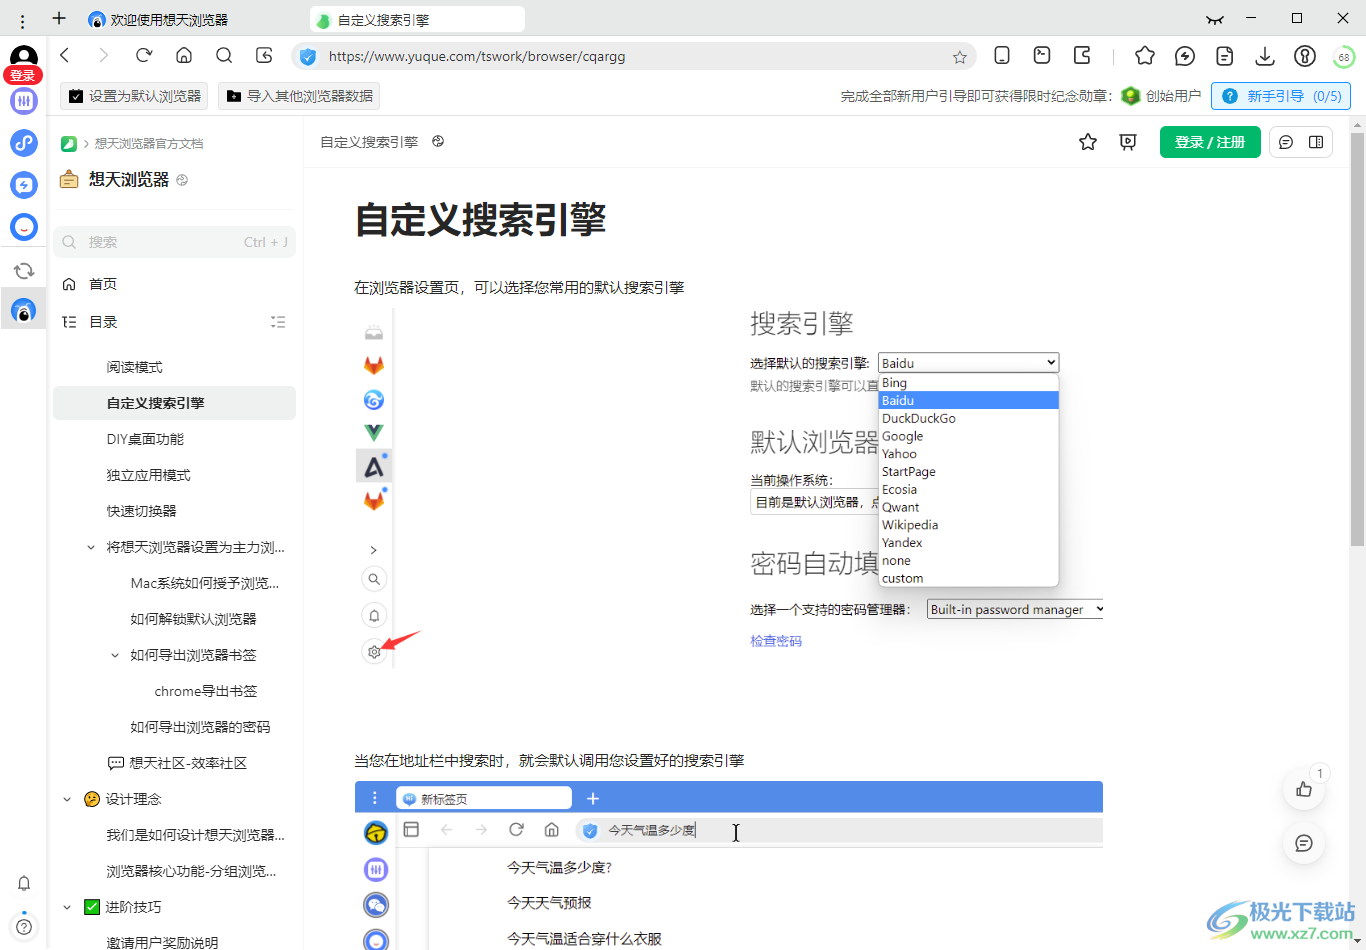Go to the browser home page
This screenshot has height=950, width=1366.
184,56
